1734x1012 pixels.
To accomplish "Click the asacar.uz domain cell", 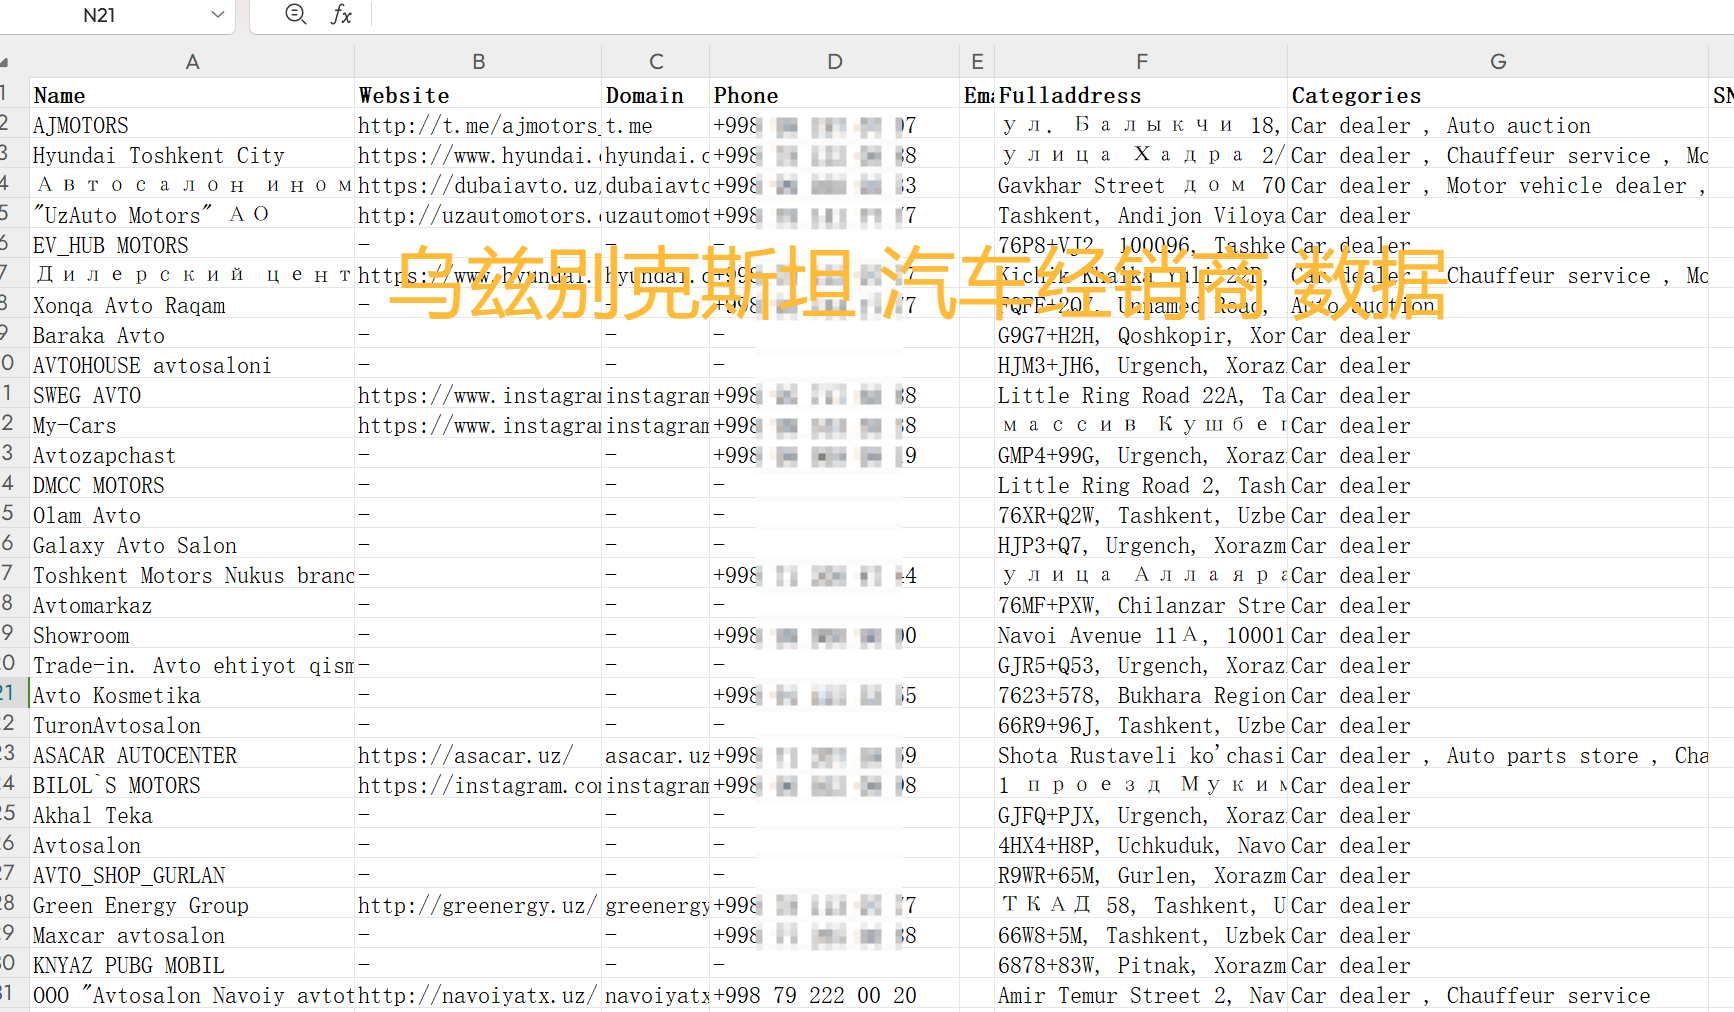I will 656,755.
